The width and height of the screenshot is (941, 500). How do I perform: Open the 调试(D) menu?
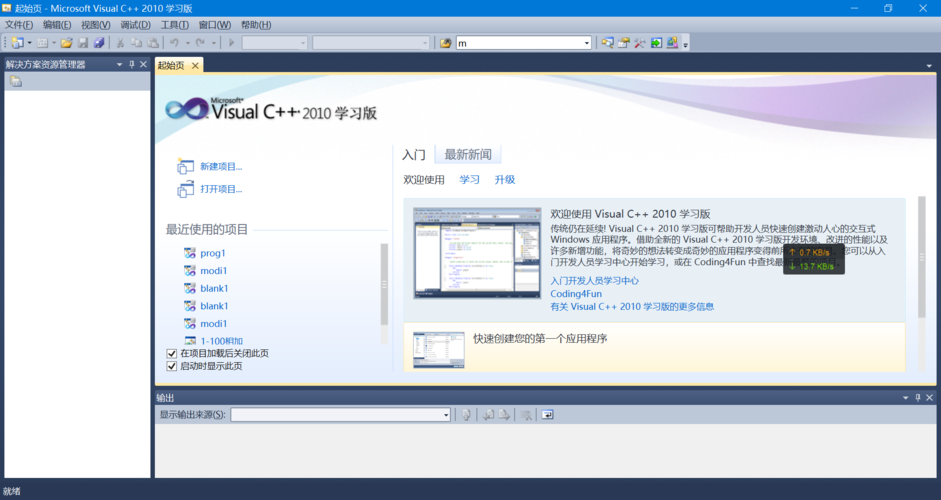pyautogui.click(x=135, y=25)
